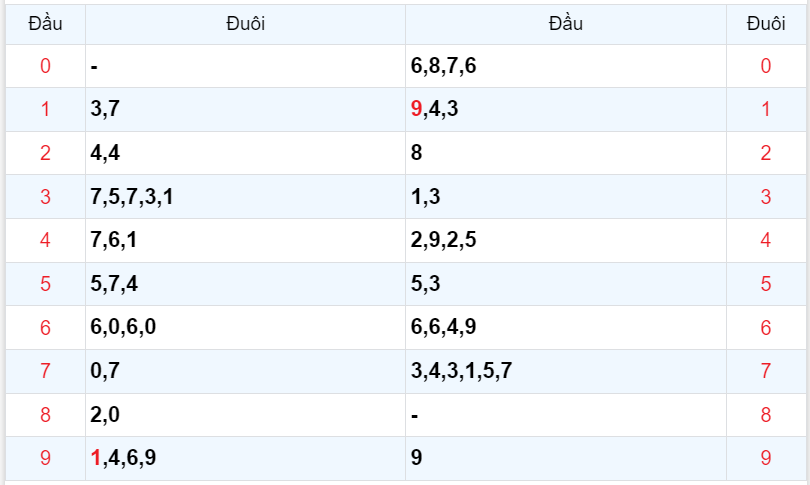Select the cell with "1,4,6,9"
Screen dimensions: 810x485
(123, 458)
